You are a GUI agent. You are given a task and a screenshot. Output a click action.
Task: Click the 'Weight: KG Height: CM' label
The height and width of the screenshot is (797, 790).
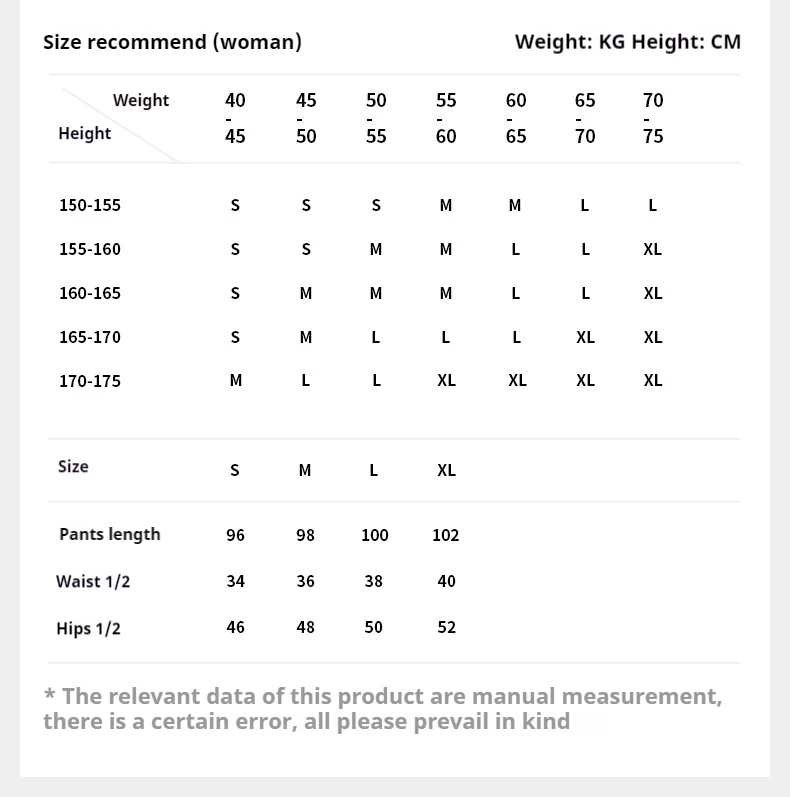click(x=628, y=42)
